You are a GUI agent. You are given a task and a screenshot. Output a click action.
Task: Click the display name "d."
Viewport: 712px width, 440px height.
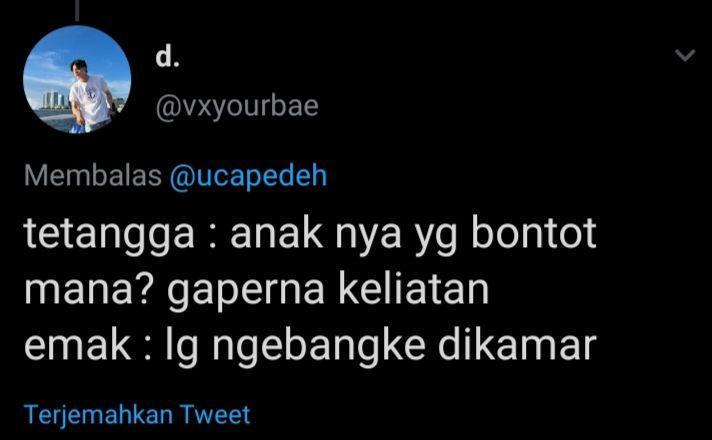(167, 57)
